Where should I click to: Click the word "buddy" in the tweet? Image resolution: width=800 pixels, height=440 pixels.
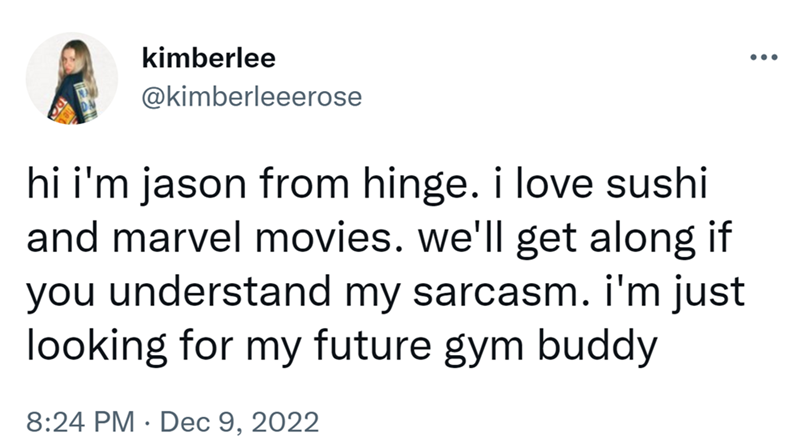[x=604, y=347]
